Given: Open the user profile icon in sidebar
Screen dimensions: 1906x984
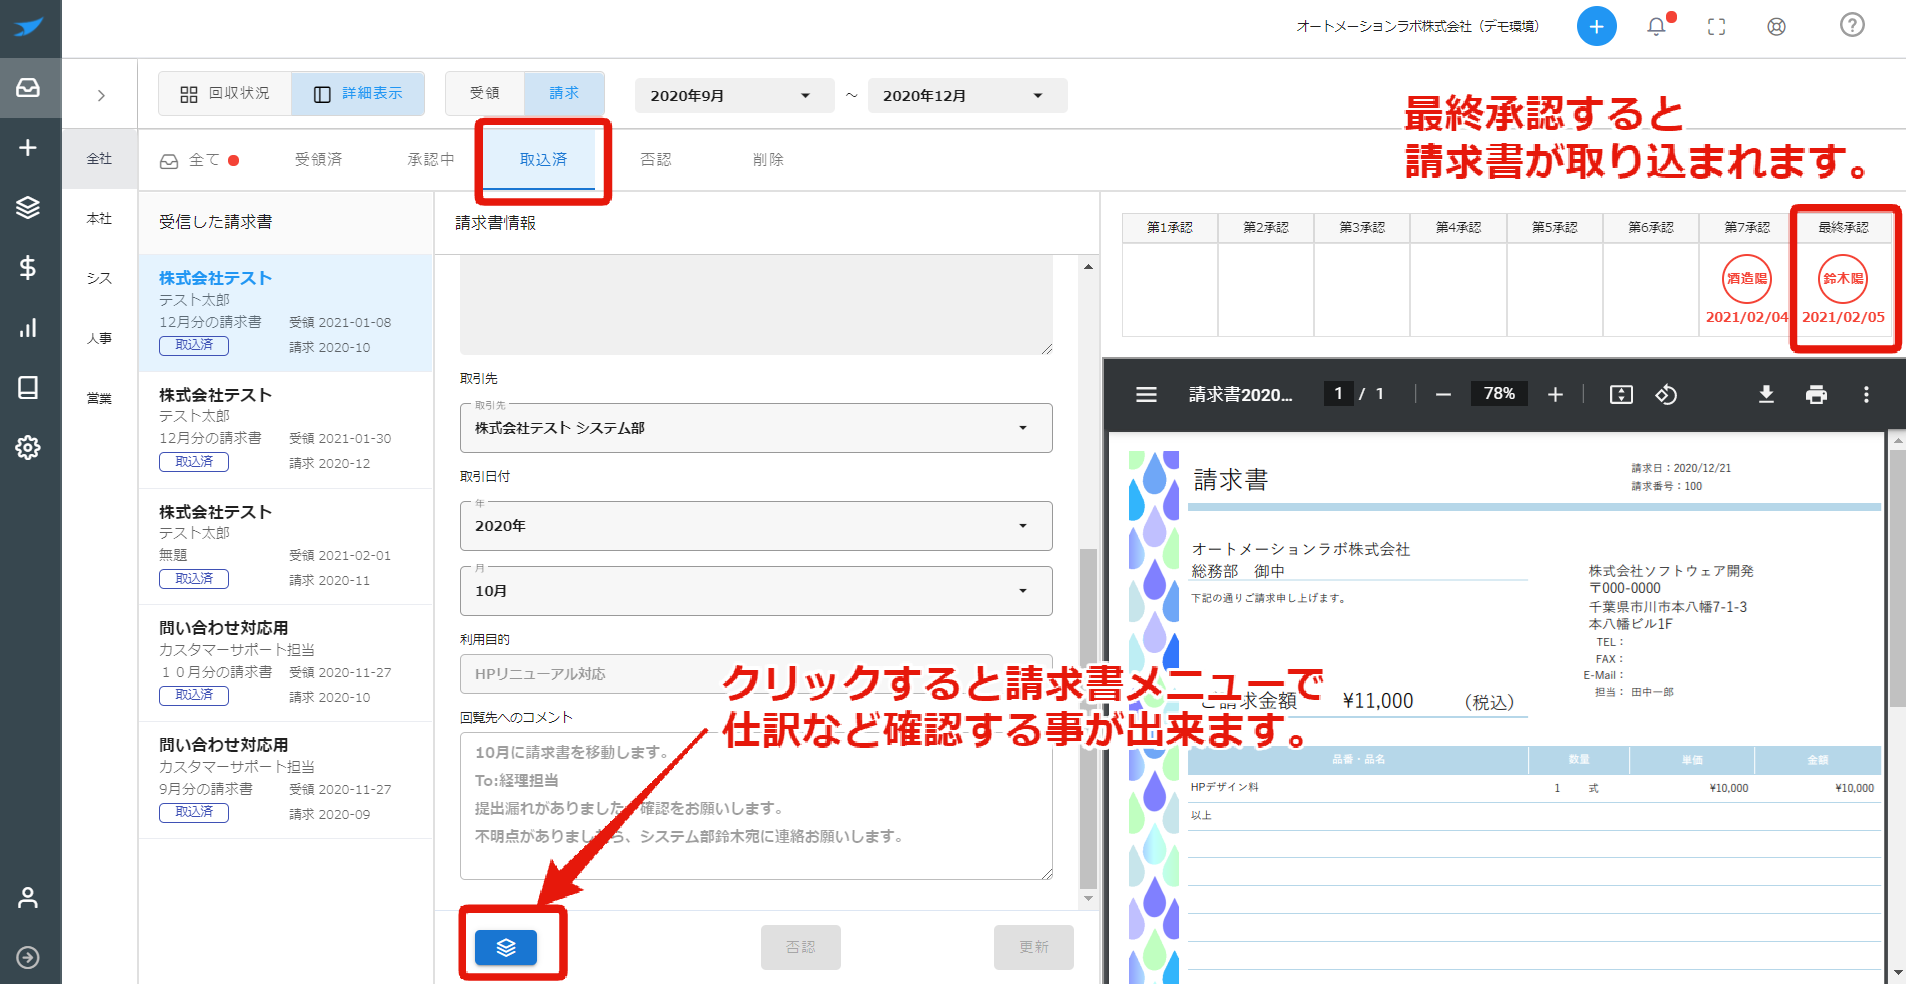Looking at the screenshot, I should click(28, 898).
